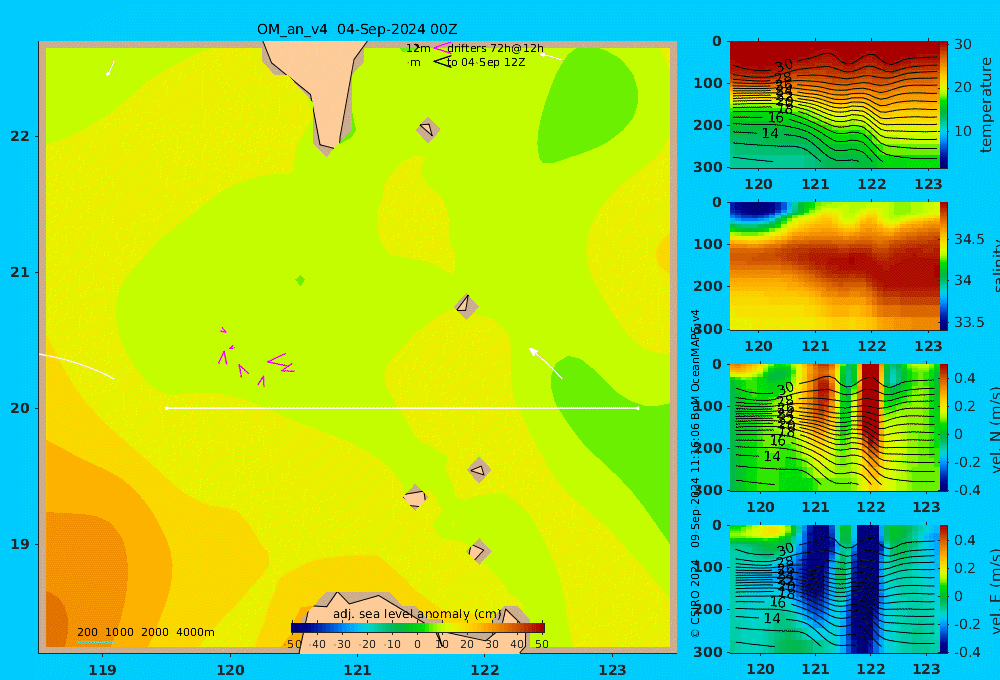Click the '34.5' tick on the salinity colorbar
The height and width of the screenshot is (680, 1000).
(x=969, y=239)
